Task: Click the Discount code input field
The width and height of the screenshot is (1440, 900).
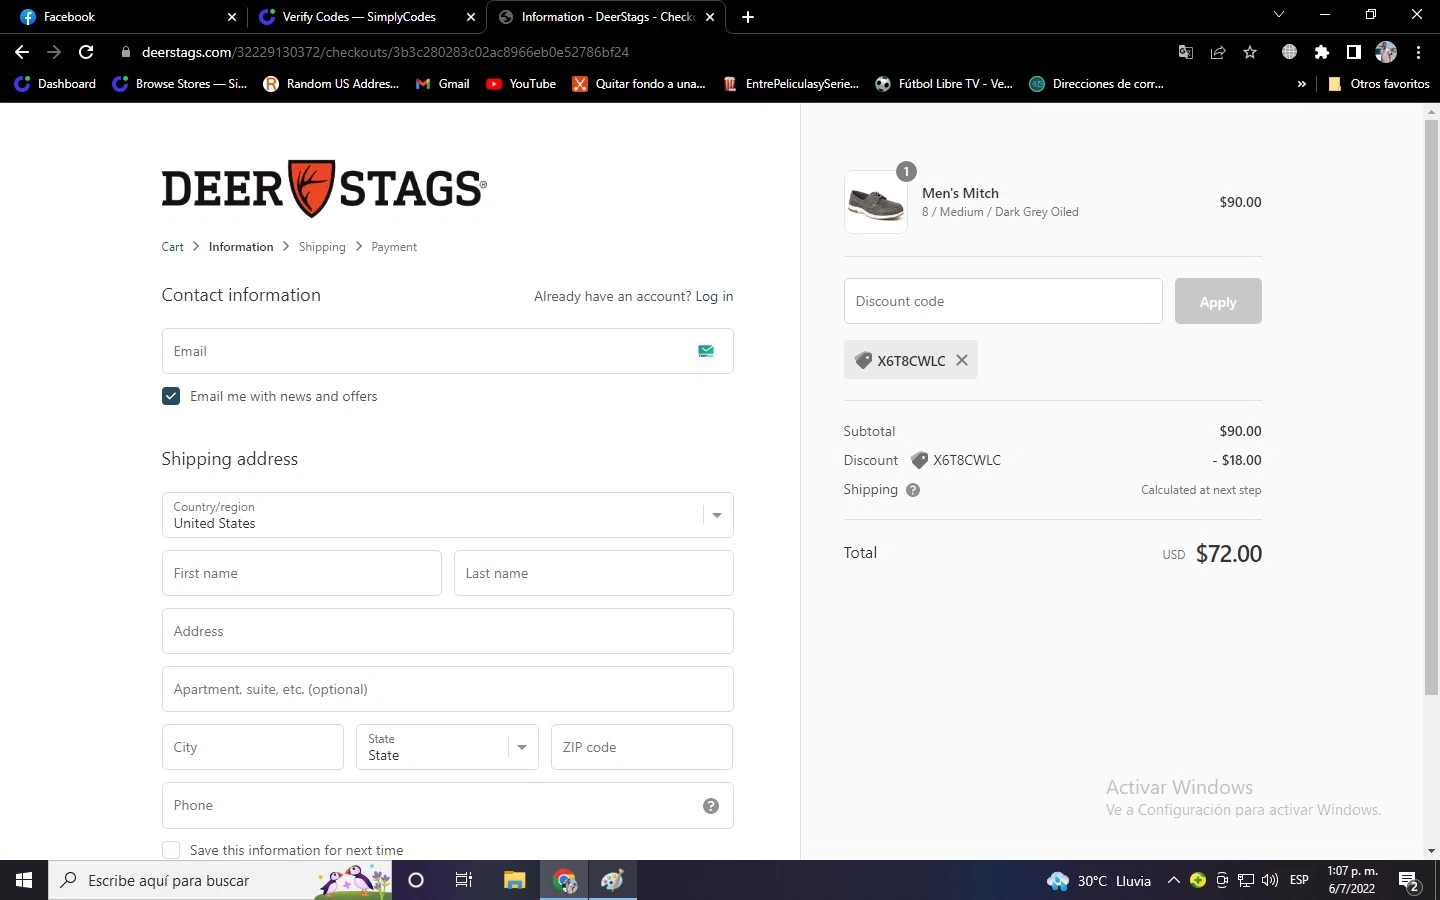Action: tap(1003, 301)
